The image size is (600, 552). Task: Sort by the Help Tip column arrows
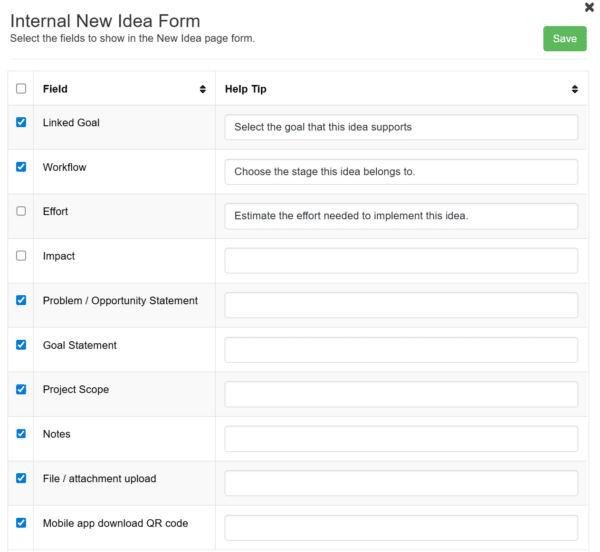pos(575,89)
